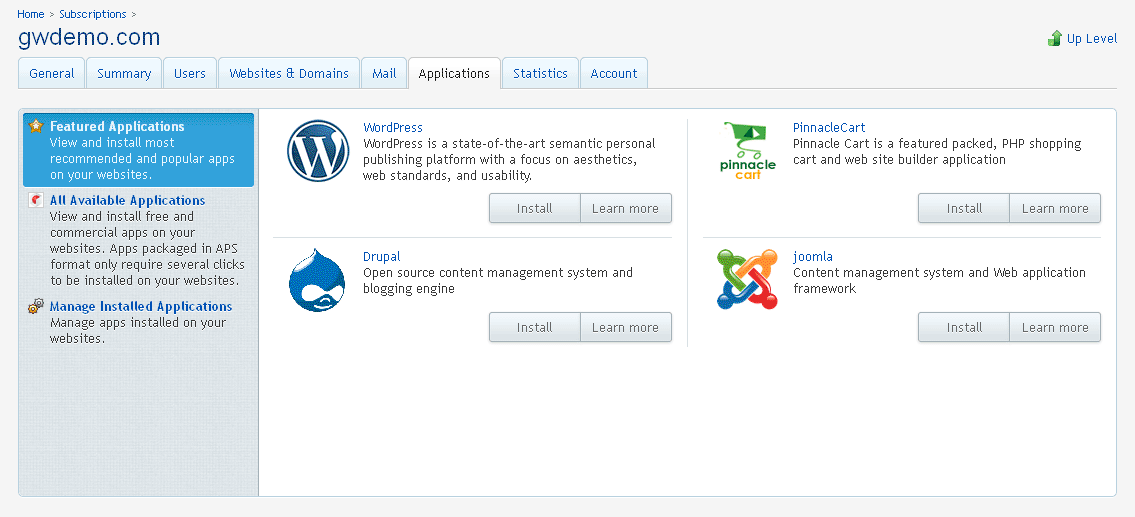The width and height of the screenshot is (1135, 517).
Task: Click the All Available Applications icon
Action: [x=36, y=201]
